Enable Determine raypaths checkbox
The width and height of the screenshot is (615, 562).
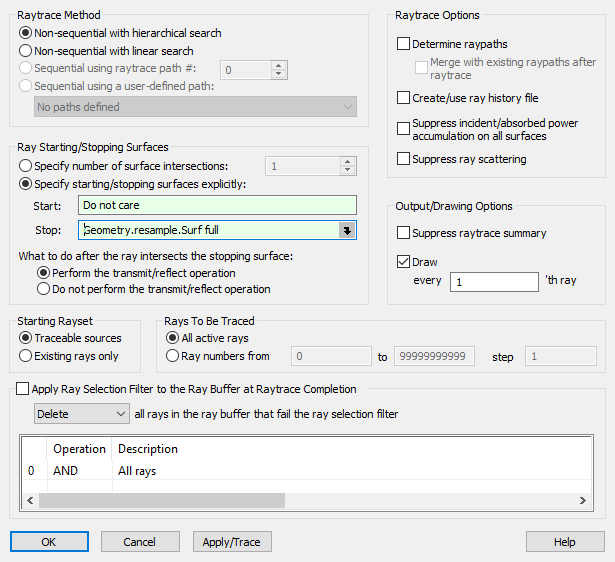point(404,44)
